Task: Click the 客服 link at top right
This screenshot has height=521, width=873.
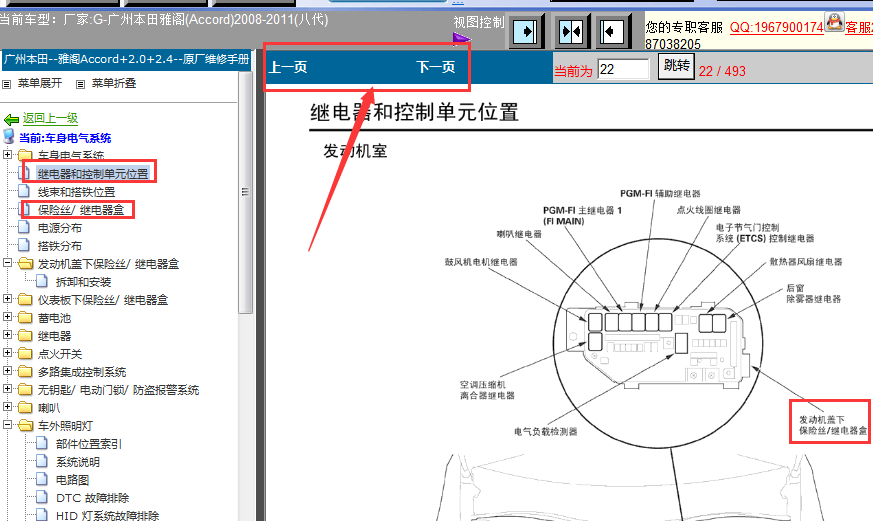Action: pyautogui.click(x=859, y=27)
